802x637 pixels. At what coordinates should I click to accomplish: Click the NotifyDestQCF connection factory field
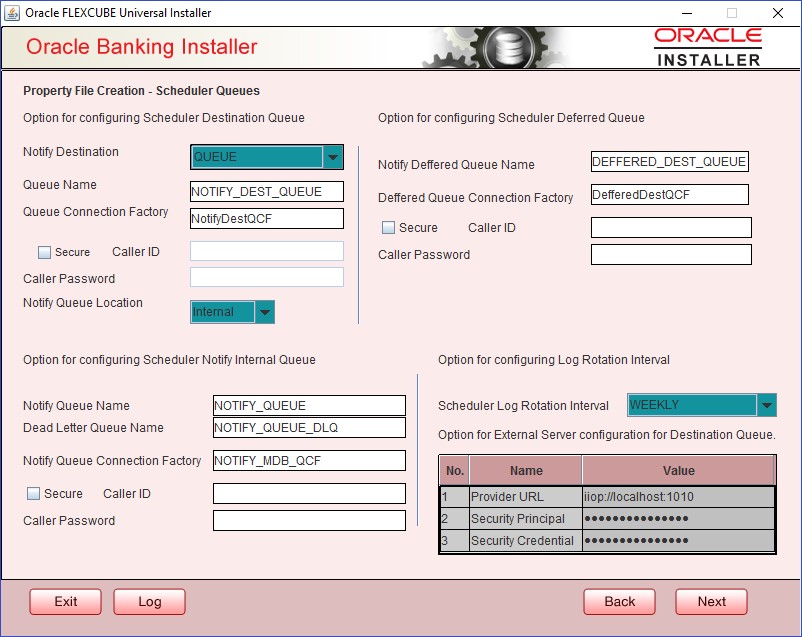coord(267,218)
